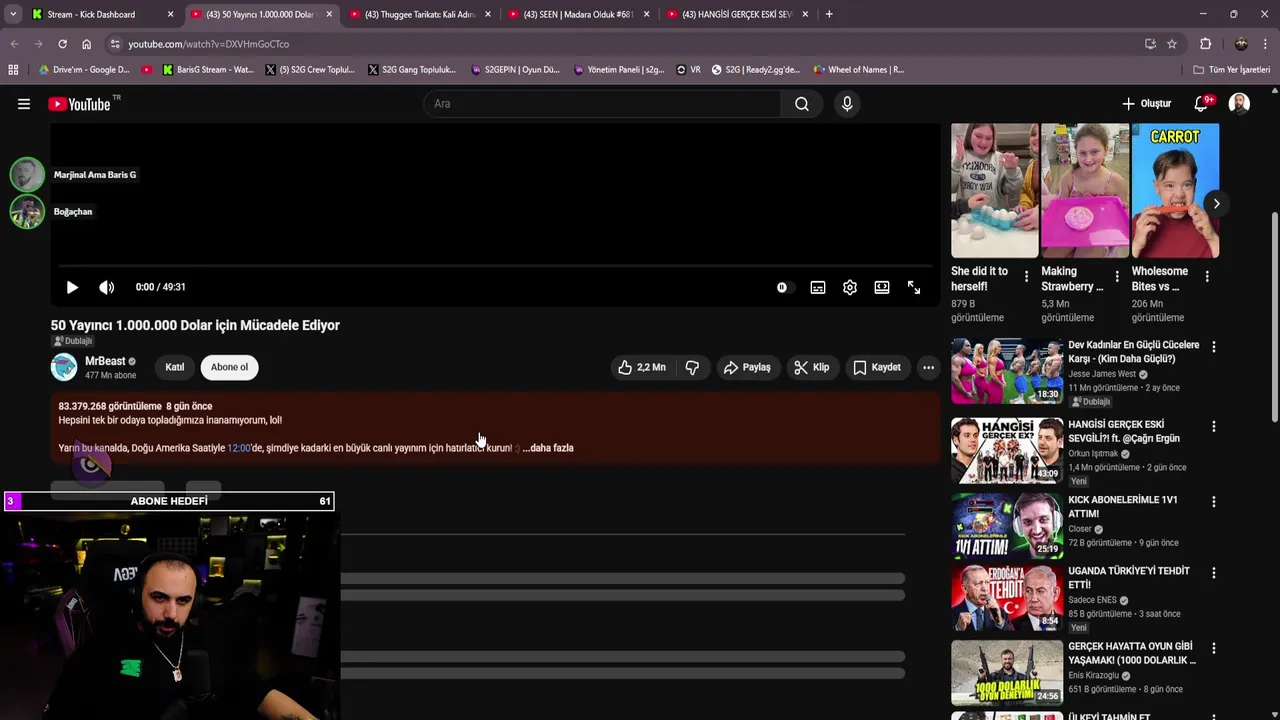Open options for Dev Kadınlar video
Screen dimensions: 1280x720
[x=1214, y=347]
